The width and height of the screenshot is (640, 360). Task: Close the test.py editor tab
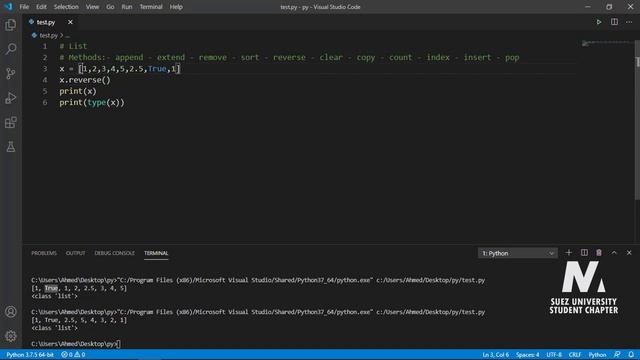tap(70, 22)
